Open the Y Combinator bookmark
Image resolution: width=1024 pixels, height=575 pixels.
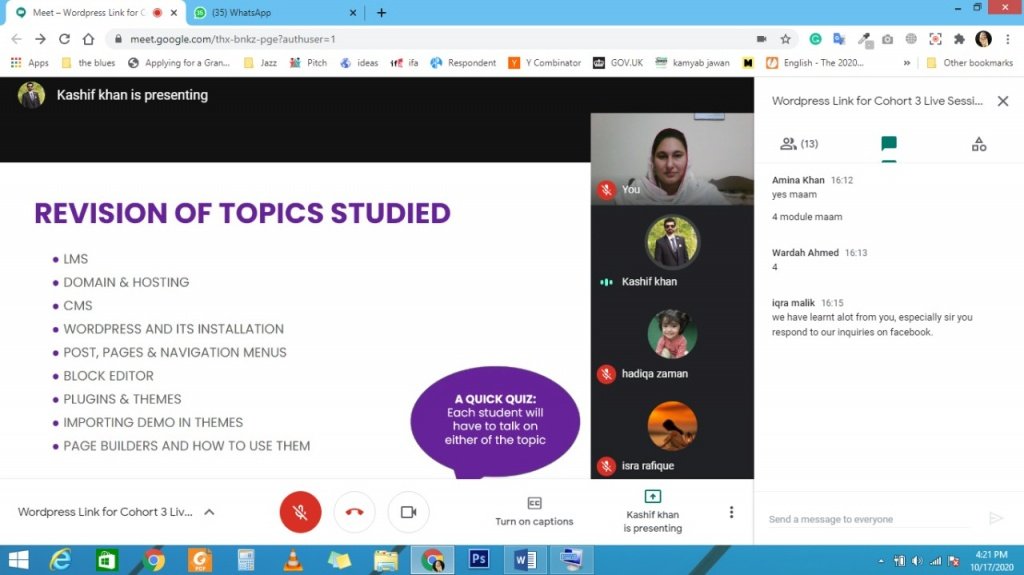(545, 63)
